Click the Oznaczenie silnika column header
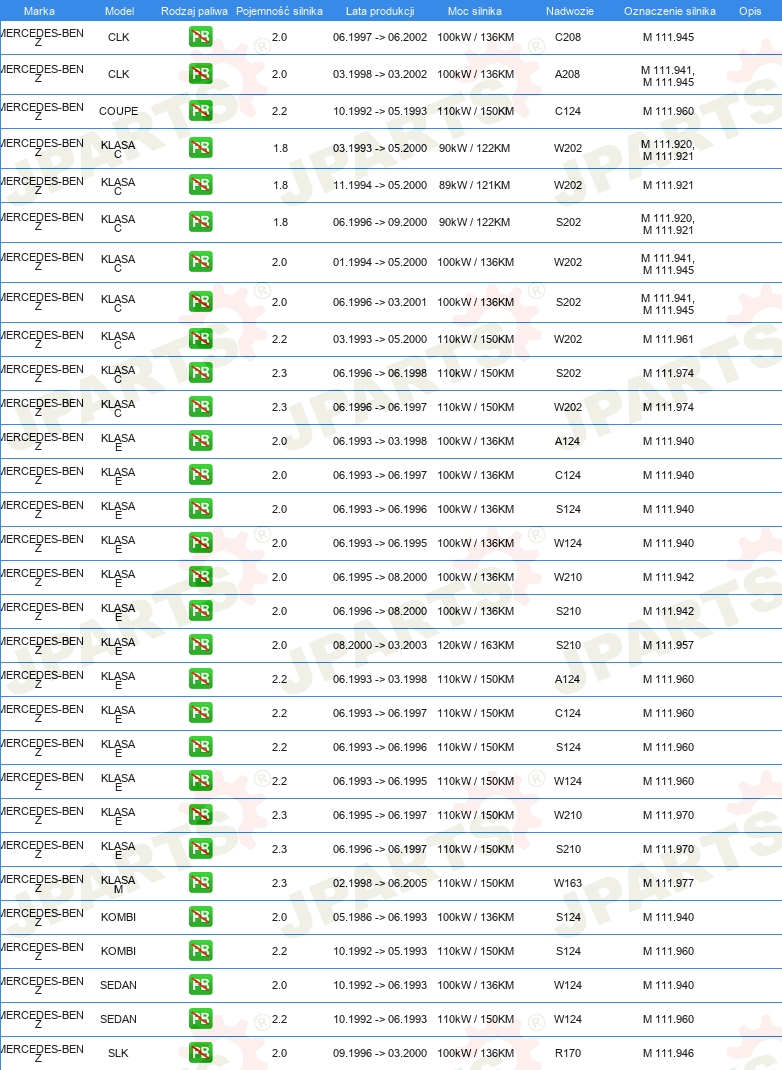 pos(669,11)
